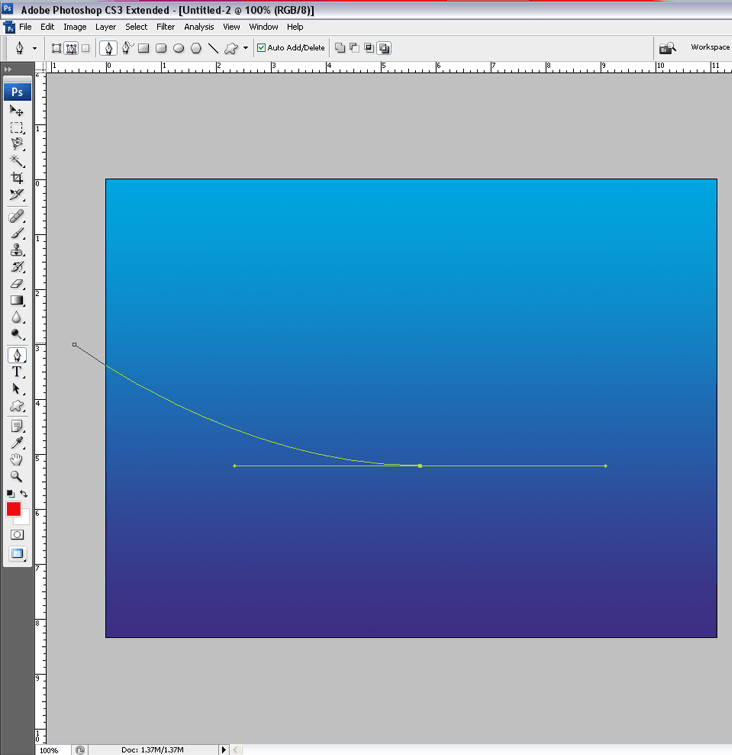Image resolution: width=732 pixels, height=755 pixels.
Task: Select the Move tool
Action: pos(17,110)
